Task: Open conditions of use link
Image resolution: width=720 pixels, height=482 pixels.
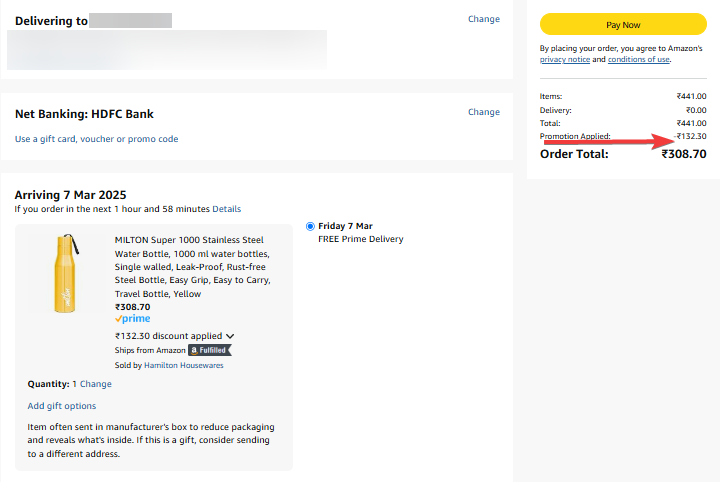Action: [639, 59]
